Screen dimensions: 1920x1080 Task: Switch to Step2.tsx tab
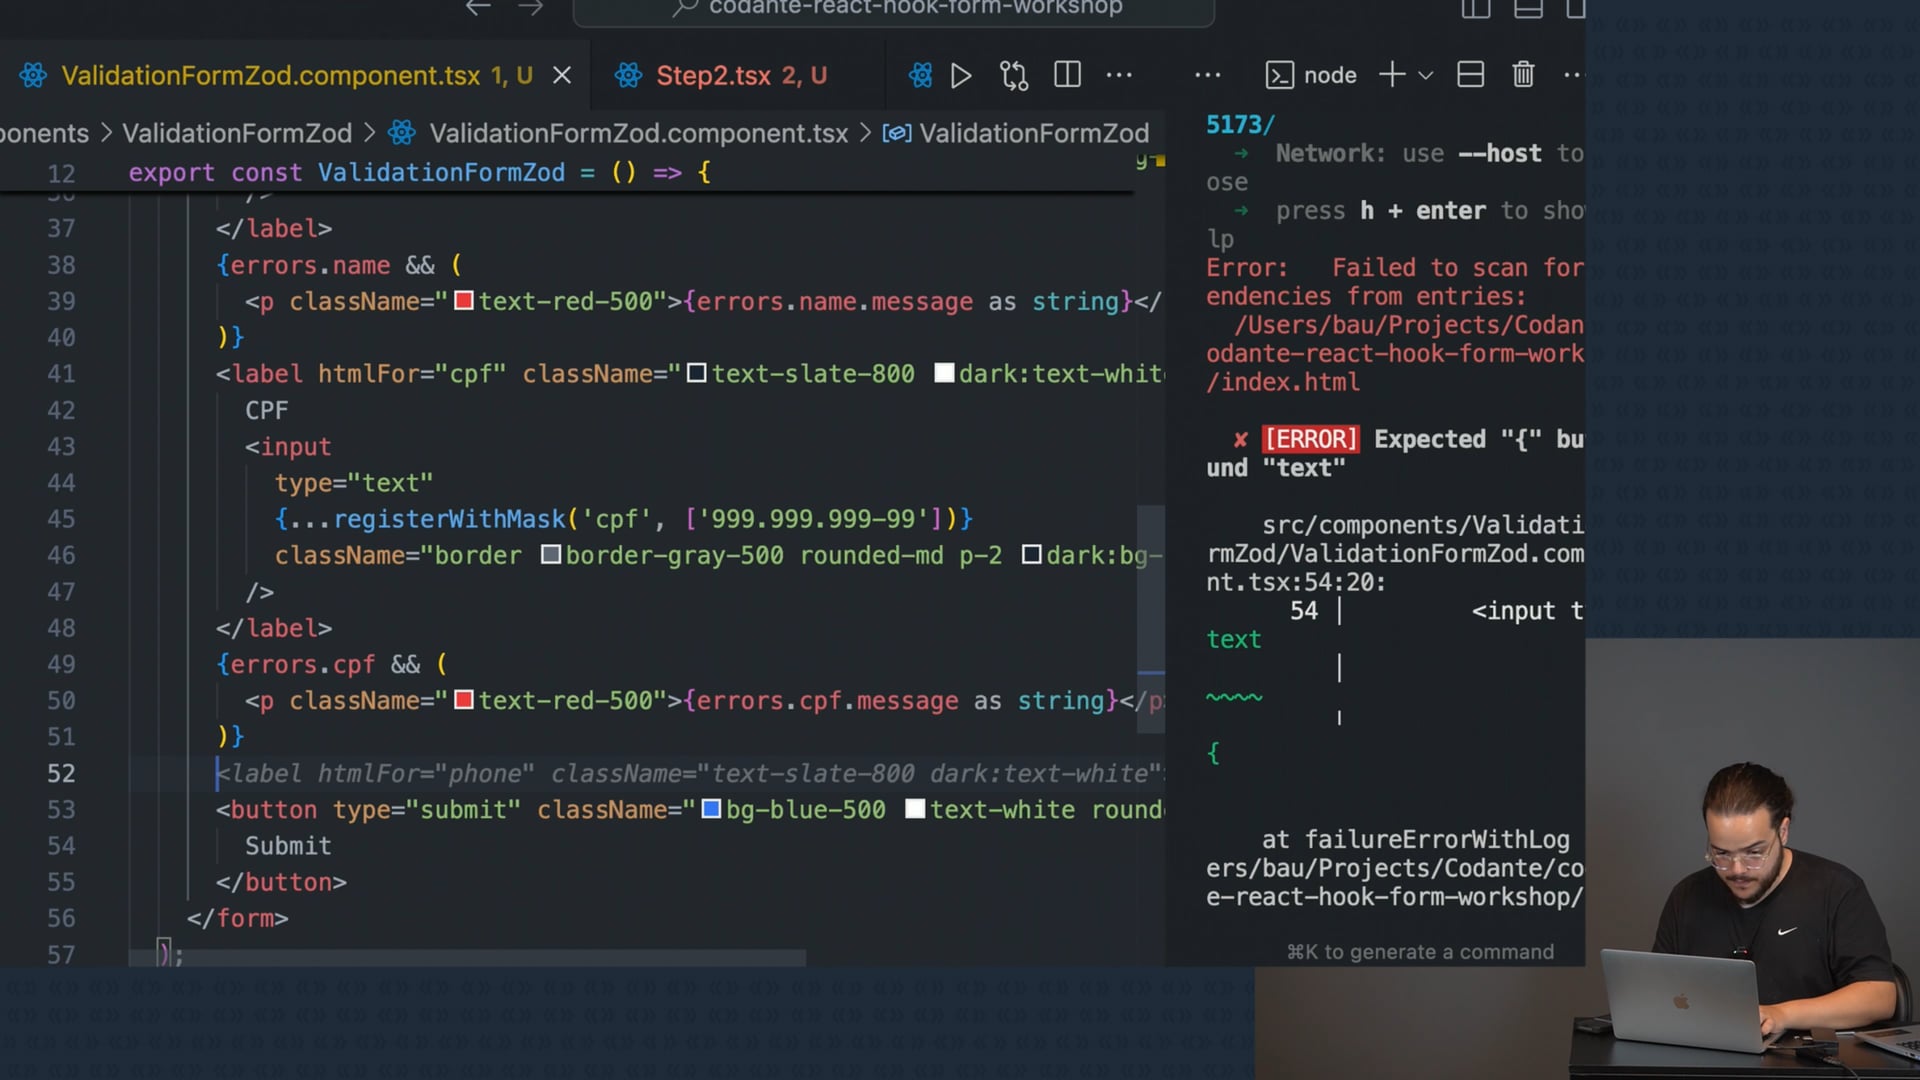tap(713, 76)
